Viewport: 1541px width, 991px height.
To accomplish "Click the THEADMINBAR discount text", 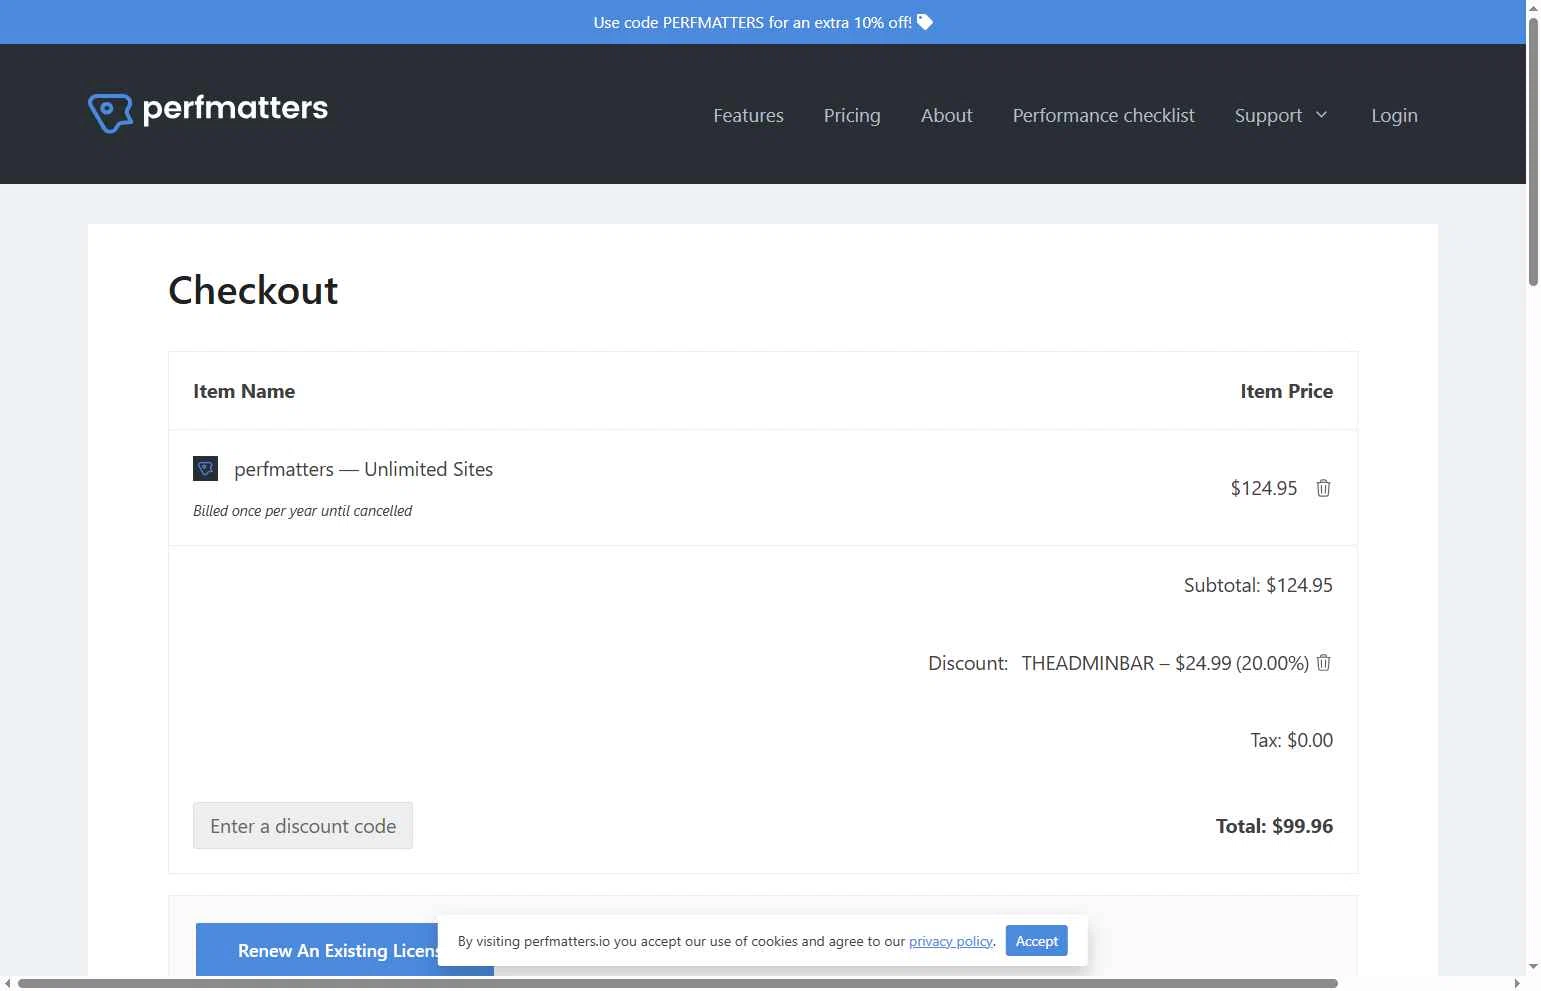I will pyautogui.click(x=1165, y=663).
